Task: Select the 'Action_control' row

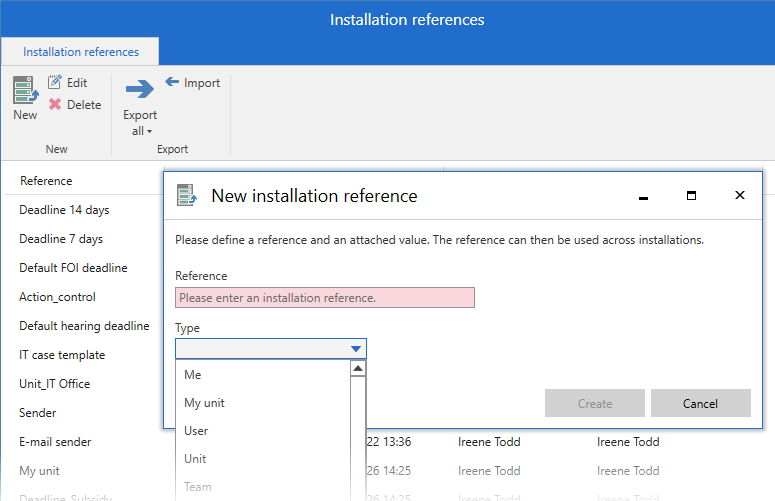Action: point(57,297)
